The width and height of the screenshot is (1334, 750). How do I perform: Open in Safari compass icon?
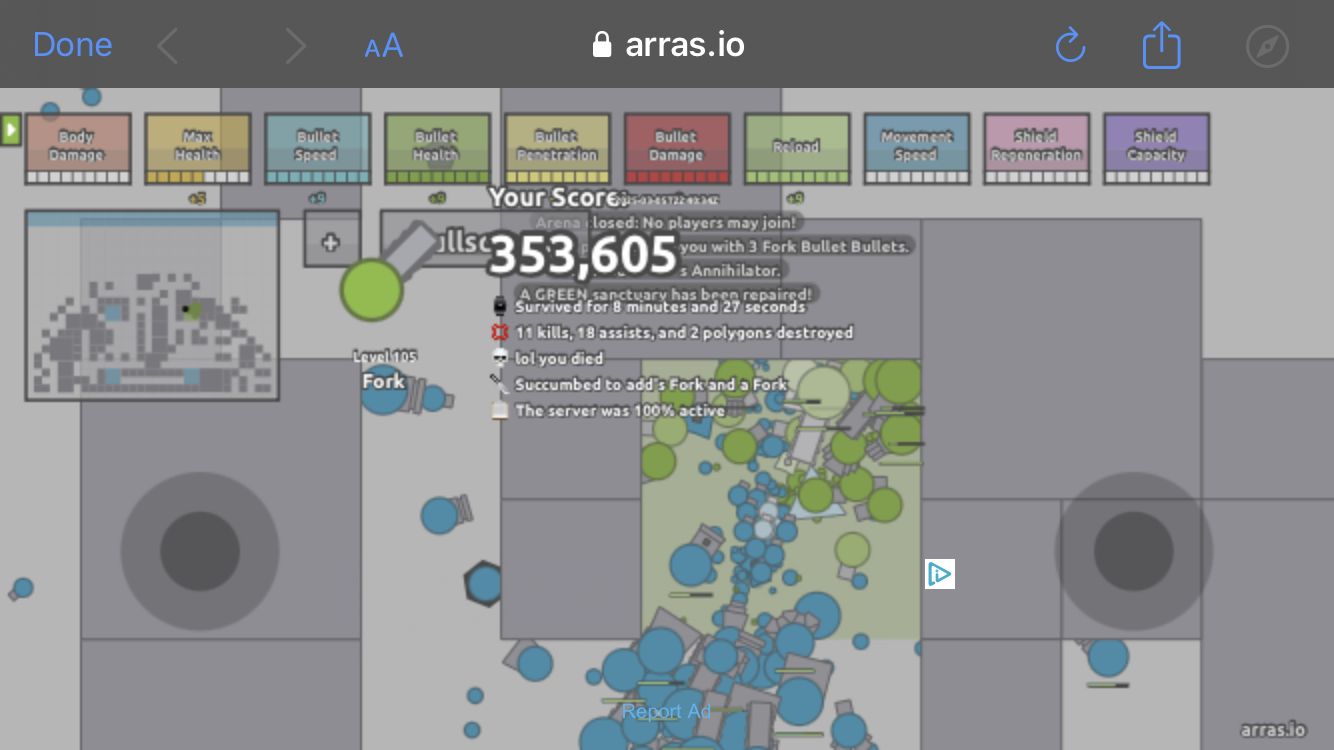[1267, 46]
